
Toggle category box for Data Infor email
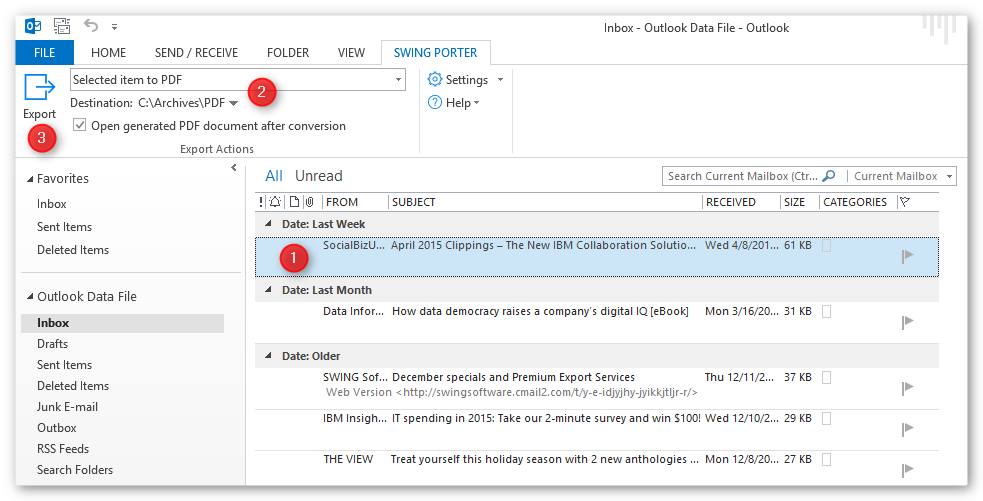pyautogui.click(x=826, y=312)
